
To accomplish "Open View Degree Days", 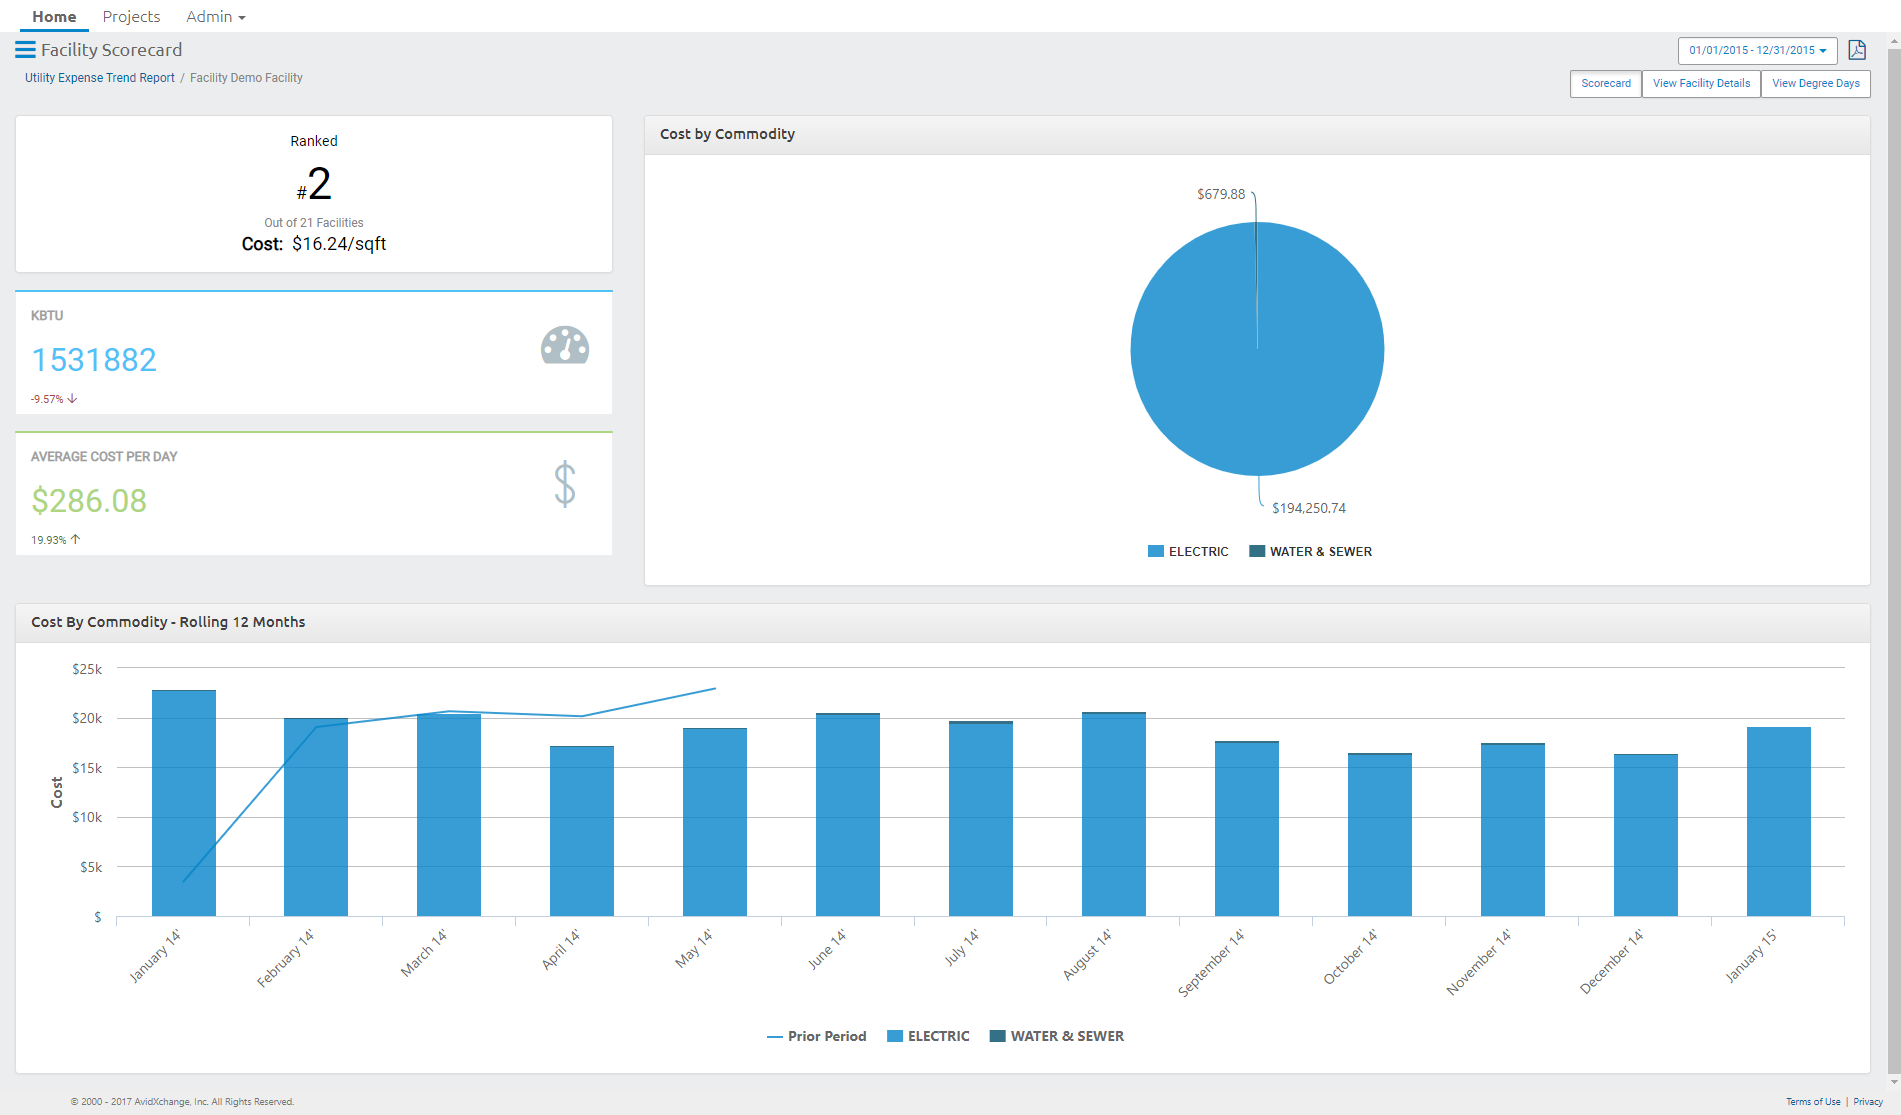I will click(x=1815, y=84).
